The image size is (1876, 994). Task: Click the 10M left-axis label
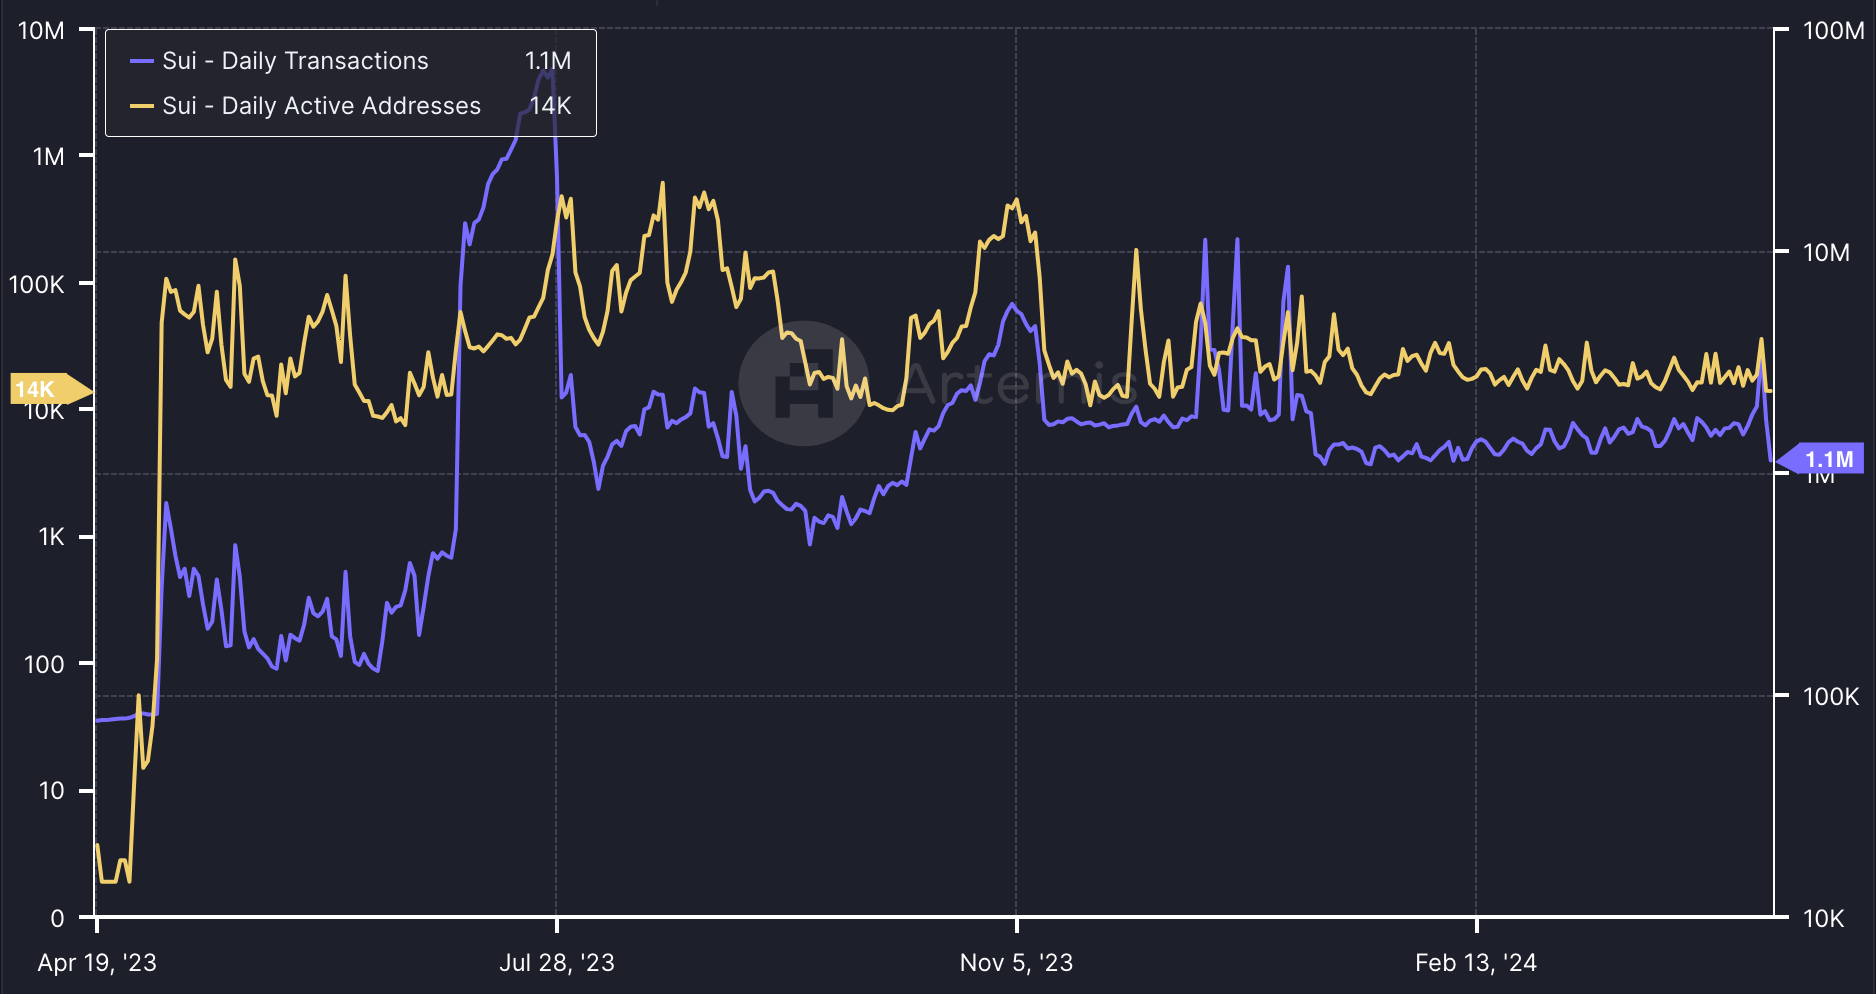pyautogui.click(x=41, y=31)
